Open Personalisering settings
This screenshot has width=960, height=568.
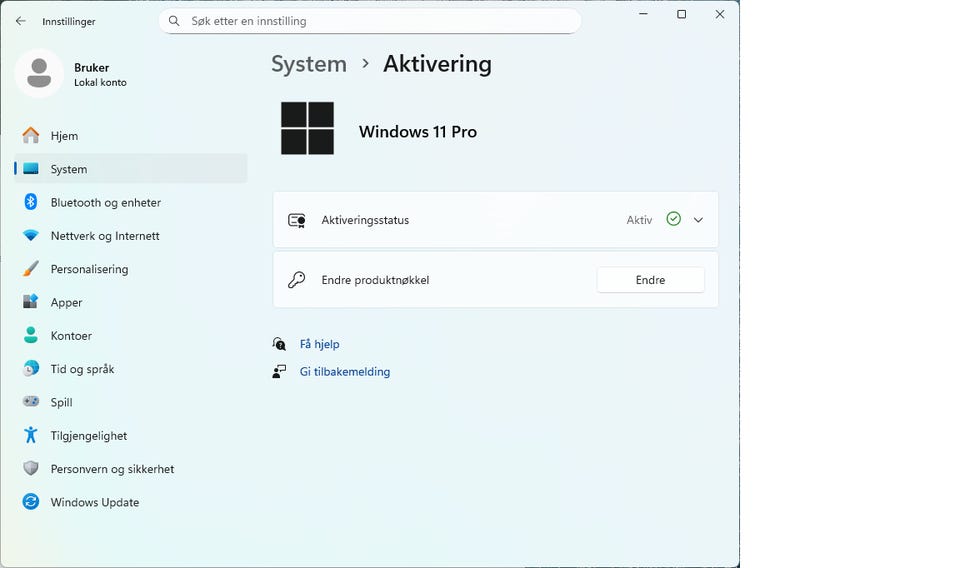pyautogui.click(x=130, y=269)
